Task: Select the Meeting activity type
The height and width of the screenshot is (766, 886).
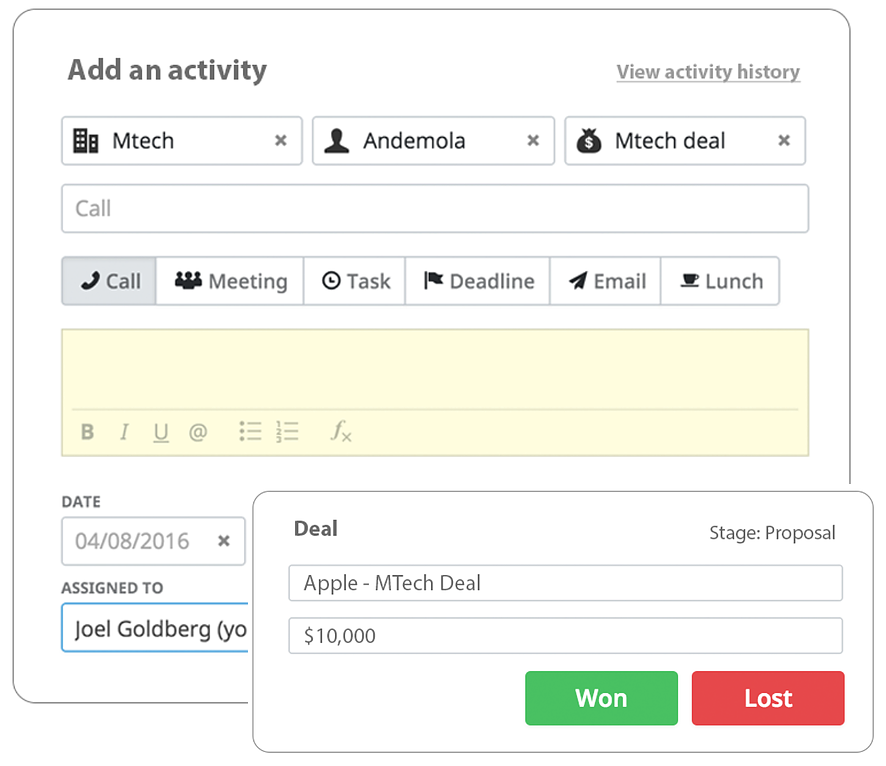Action: coord(230,281)
